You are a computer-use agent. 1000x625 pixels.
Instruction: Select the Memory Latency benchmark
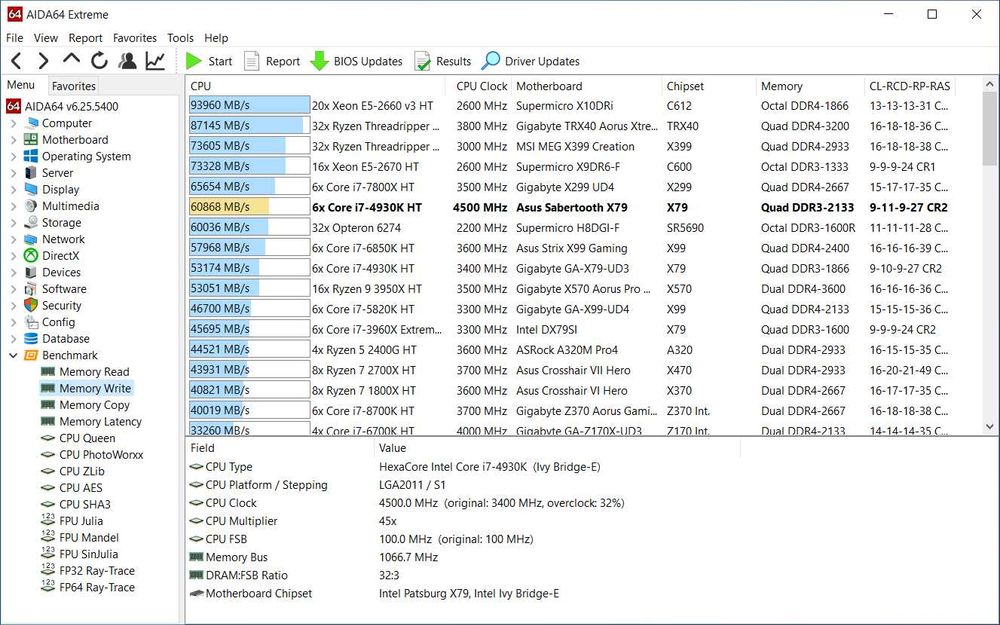coord(91,422)
